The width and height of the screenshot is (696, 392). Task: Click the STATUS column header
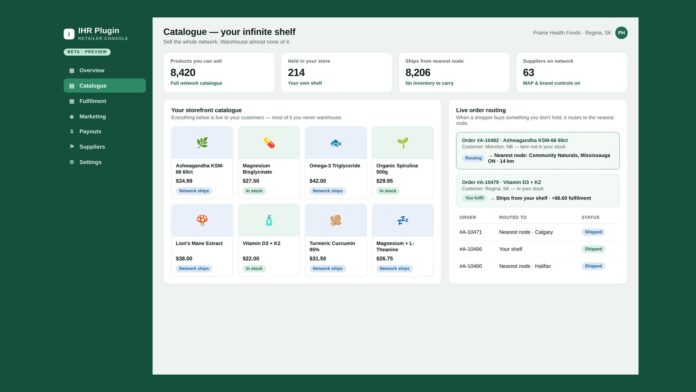[x=590, y=218]
